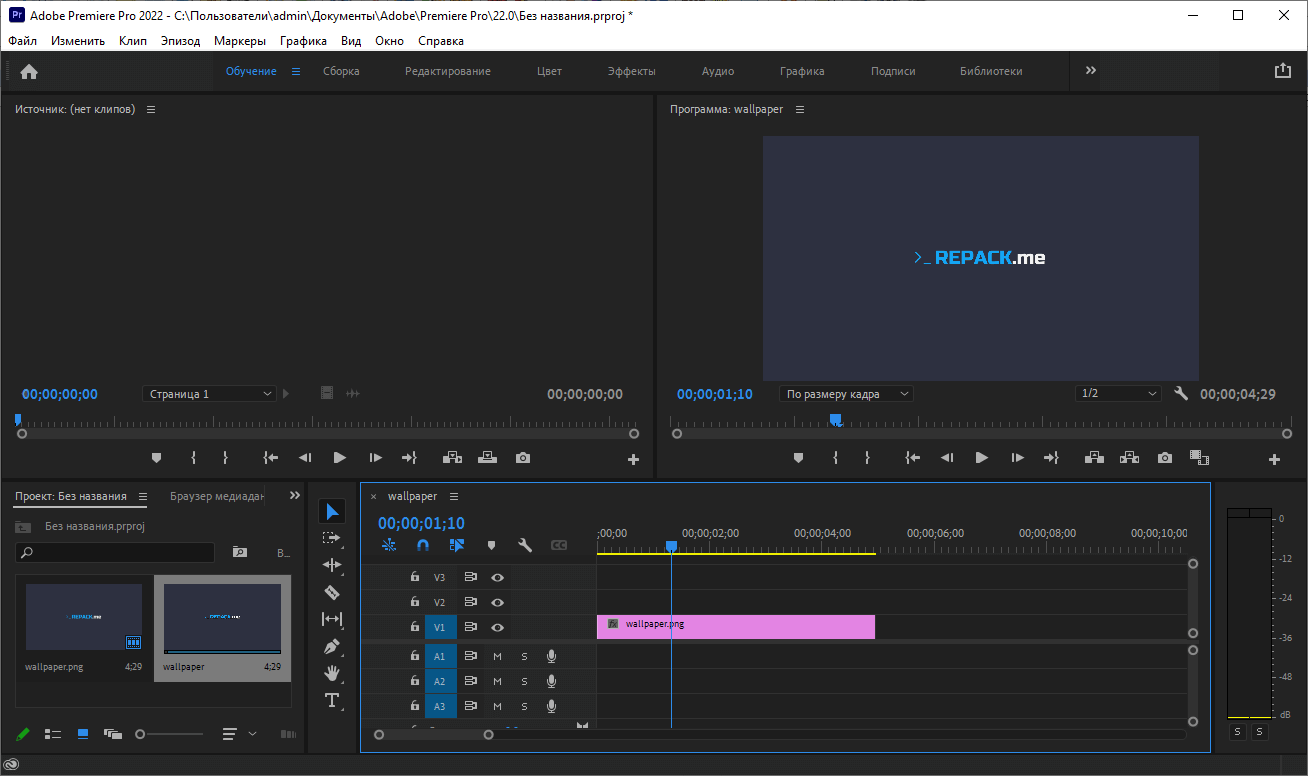Open Браузер медиаданных tab
The image size is (1308, 776).
217,496
